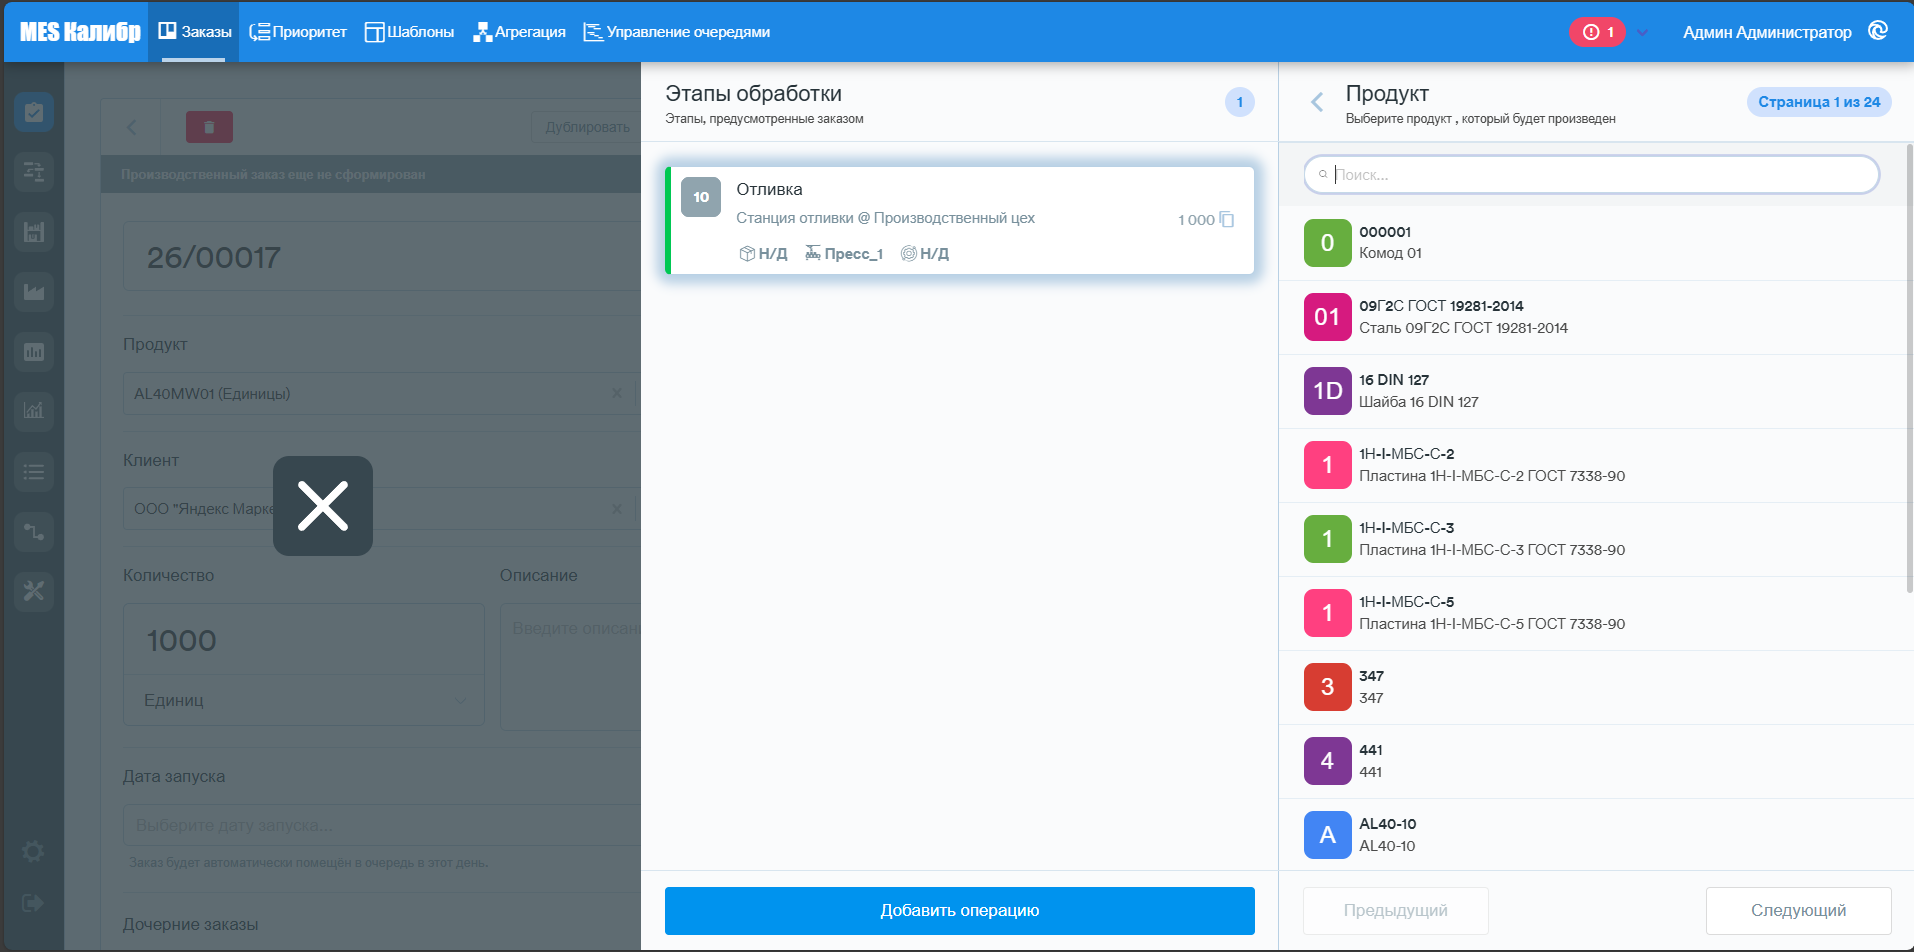
Task: Open Управление очередями menu tab
Action: coord(676,32)
